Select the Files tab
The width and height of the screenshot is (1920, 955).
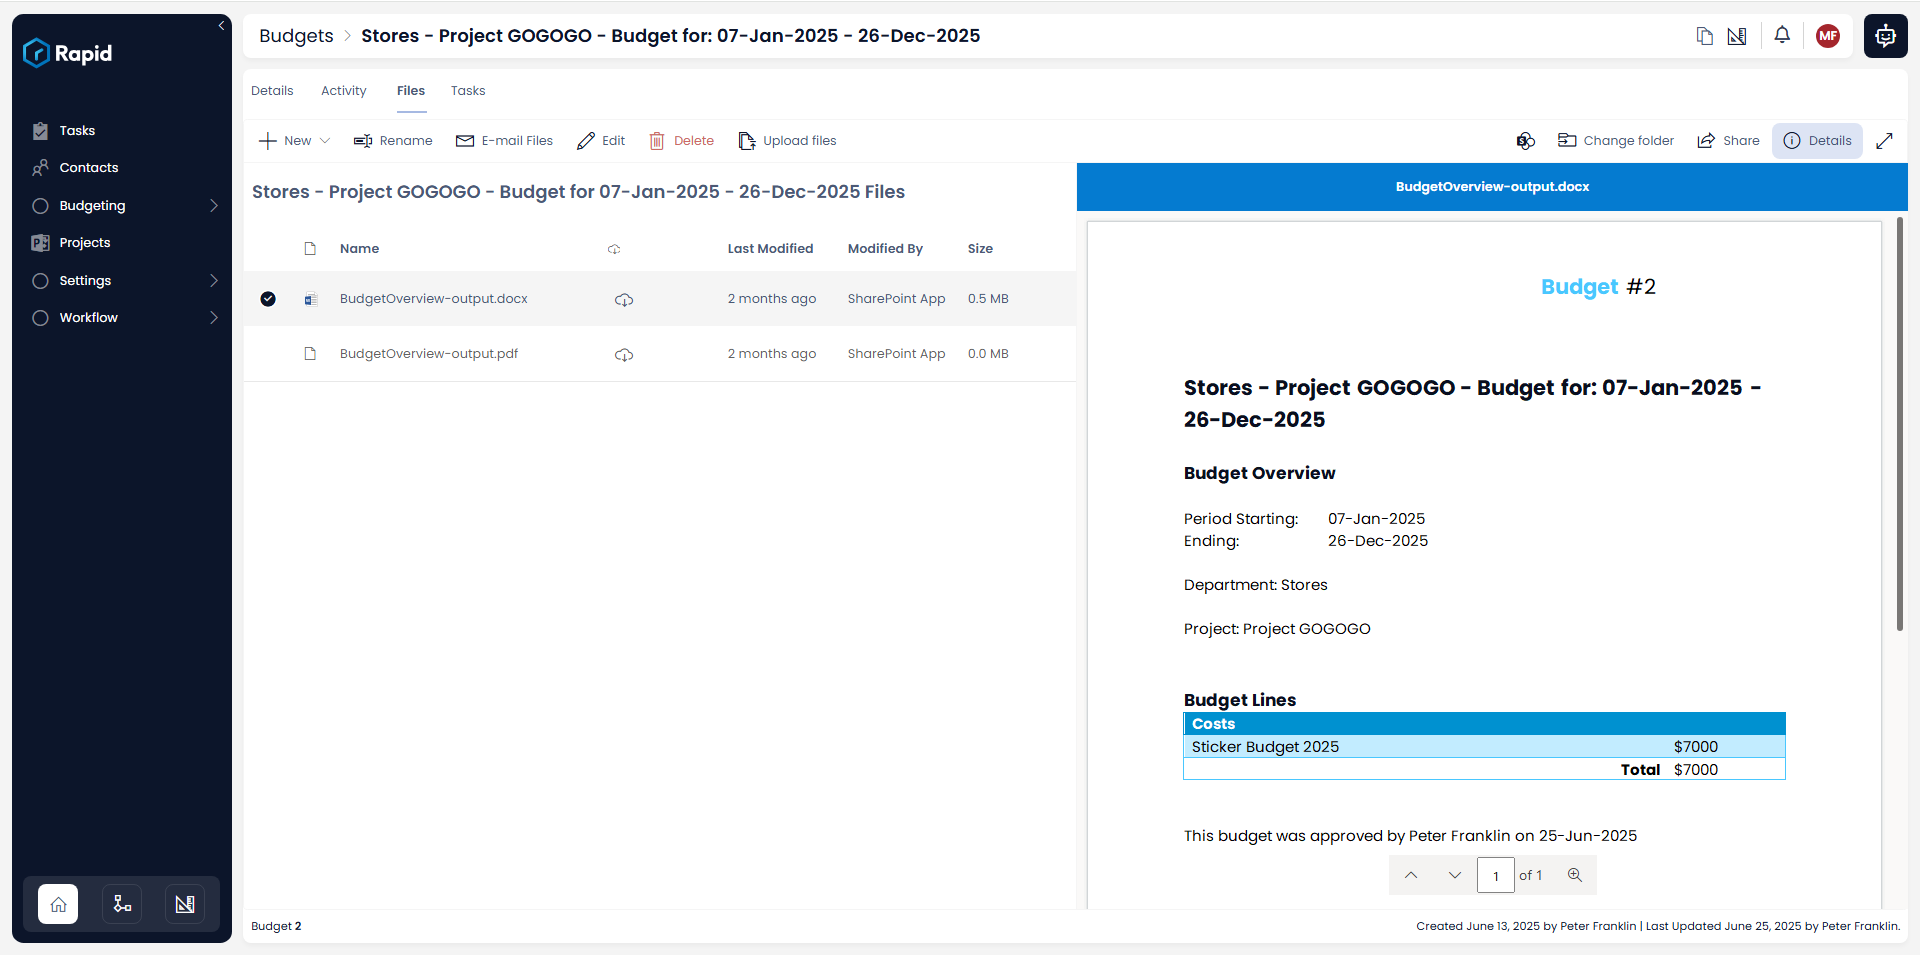click(x=411, y=91)
